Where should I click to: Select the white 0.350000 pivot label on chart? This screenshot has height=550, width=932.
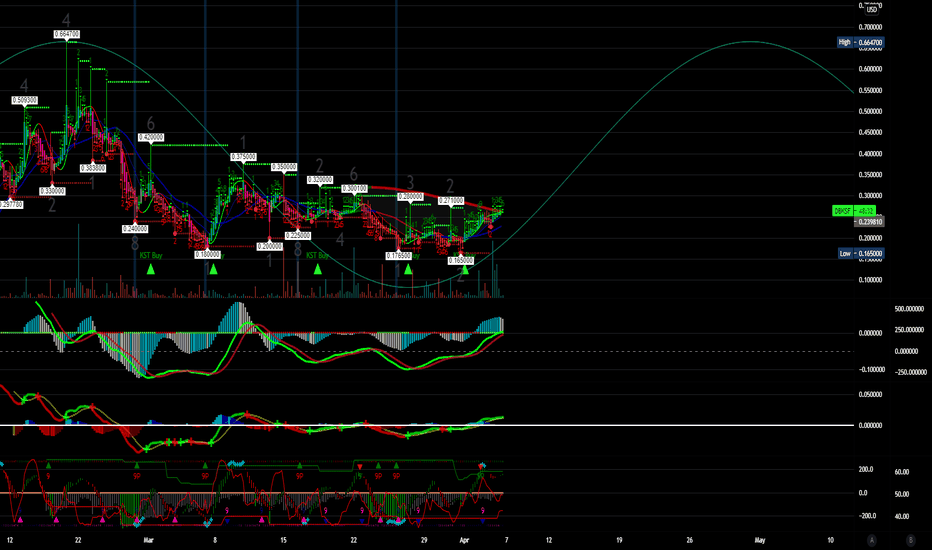284,167
